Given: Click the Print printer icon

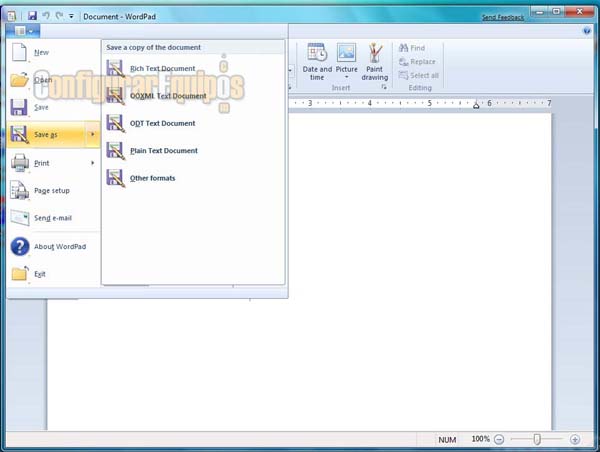Looking at the screenshot, I should [20, 163].
